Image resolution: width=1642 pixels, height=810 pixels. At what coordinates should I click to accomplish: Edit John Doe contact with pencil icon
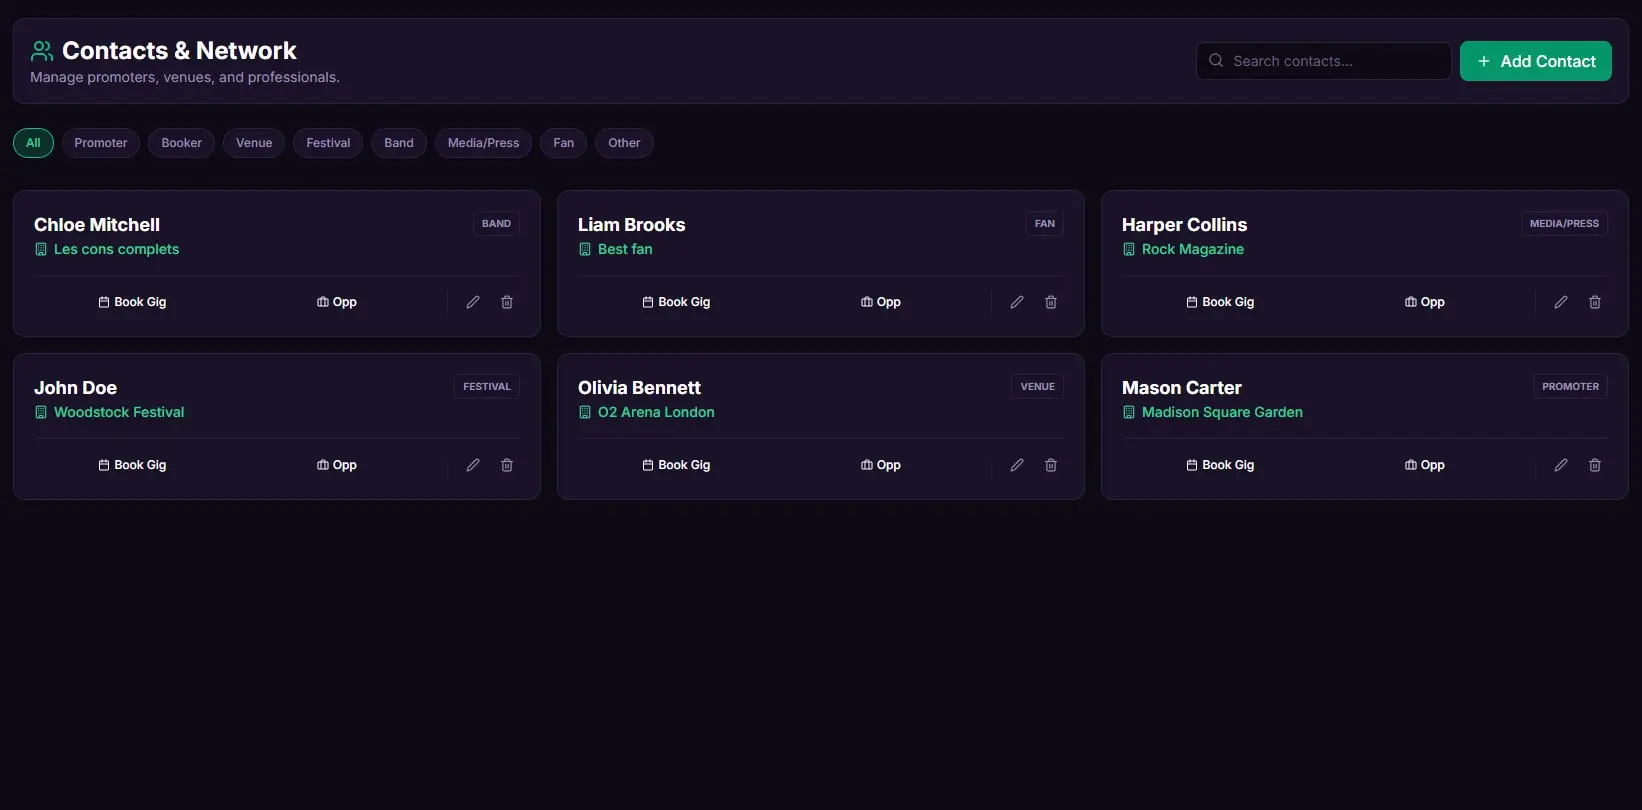coord(473,465)
